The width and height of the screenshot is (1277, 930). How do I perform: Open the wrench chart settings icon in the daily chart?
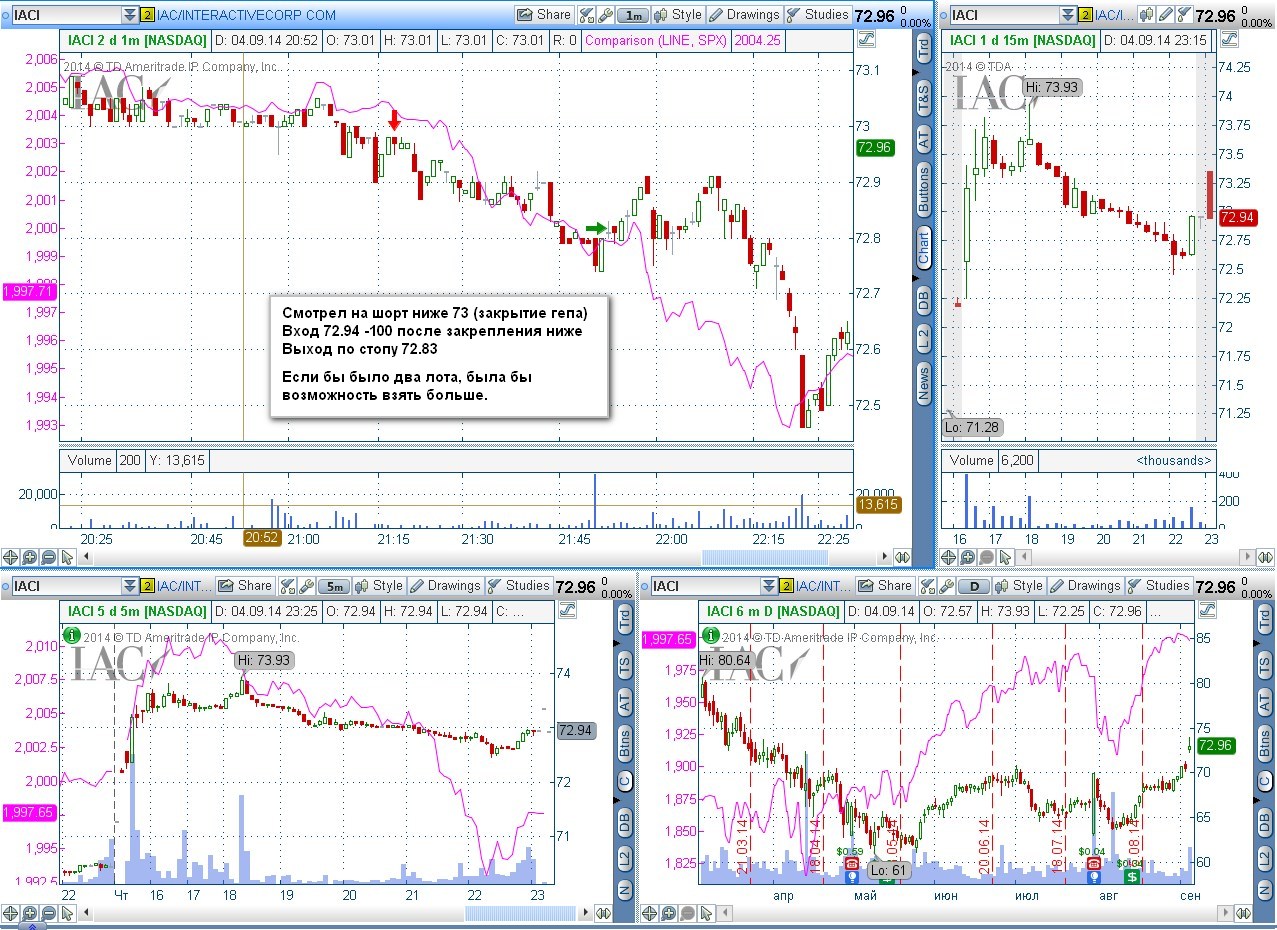tap(947, 586)
